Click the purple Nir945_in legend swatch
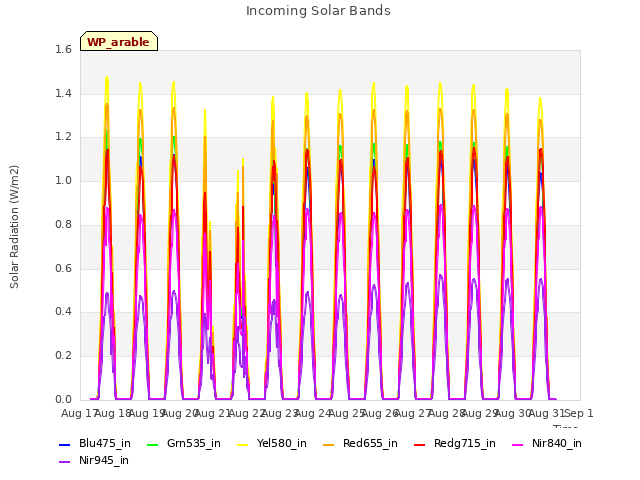 pos(64,462)
